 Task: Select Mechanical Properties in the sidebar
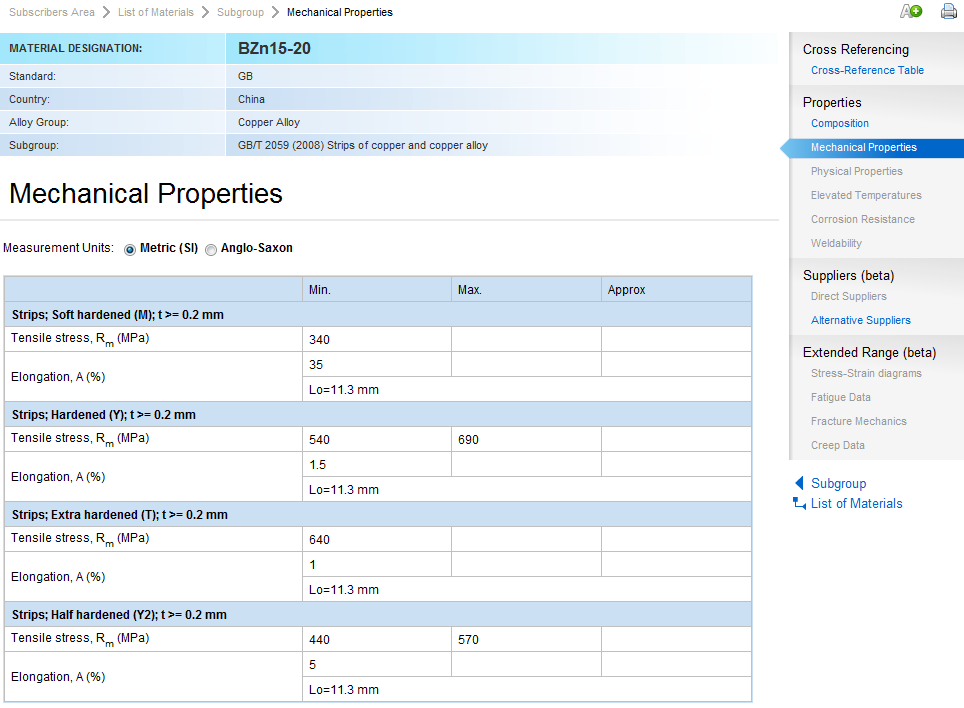pyautogui.click(x=863, y=147)
